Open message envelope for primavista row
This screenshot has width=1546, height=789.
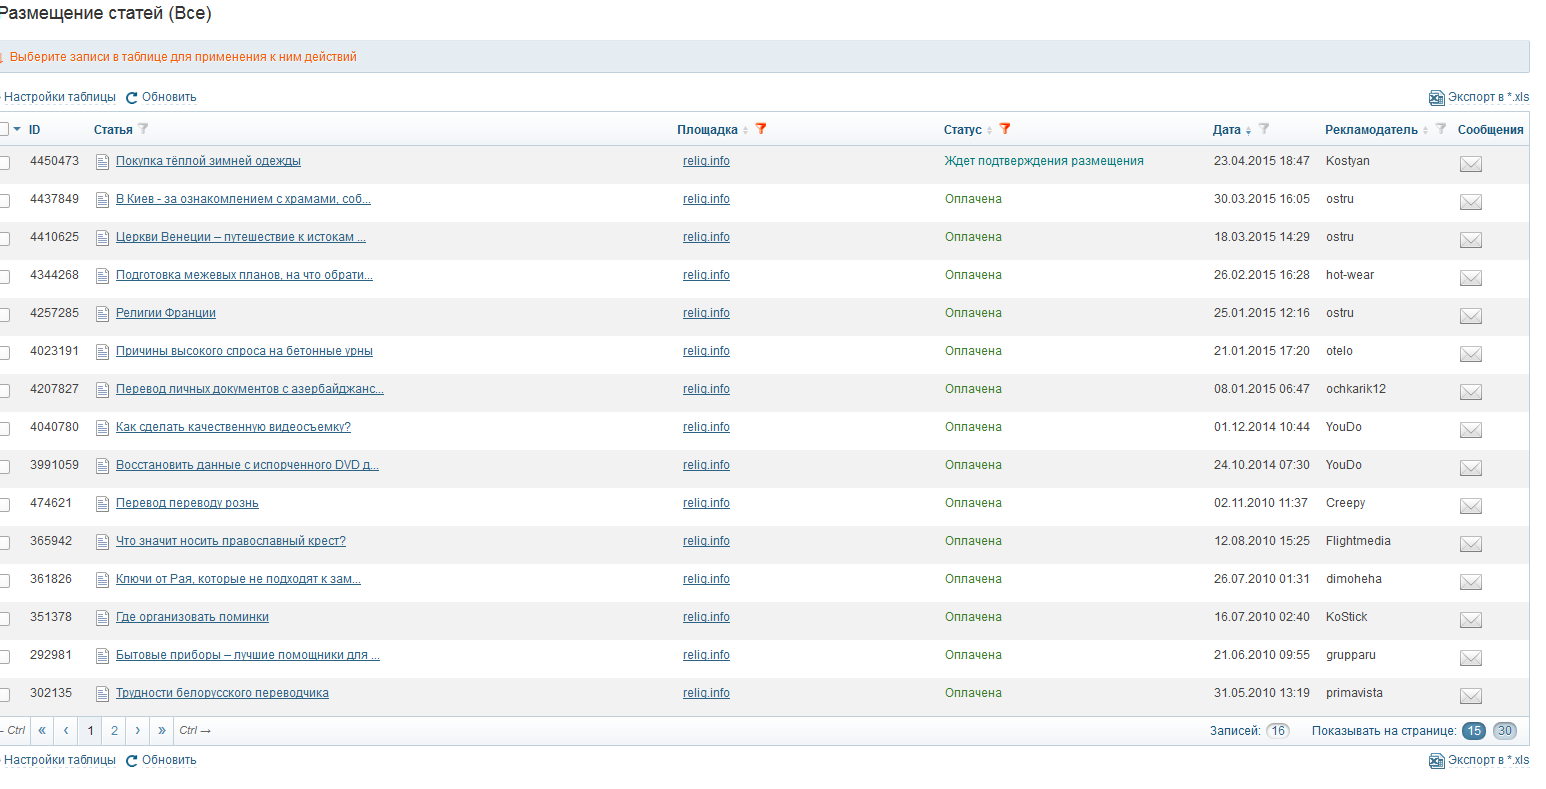click(x=1470, y=696)
